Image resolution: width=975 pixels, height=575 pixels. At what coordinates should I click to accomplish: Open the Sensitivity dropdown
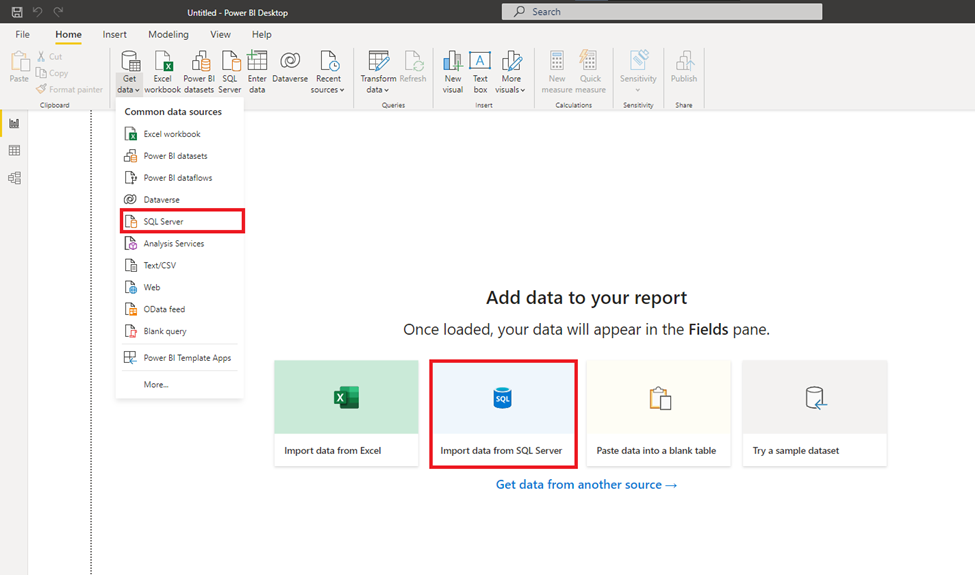(x=638, y=72)
